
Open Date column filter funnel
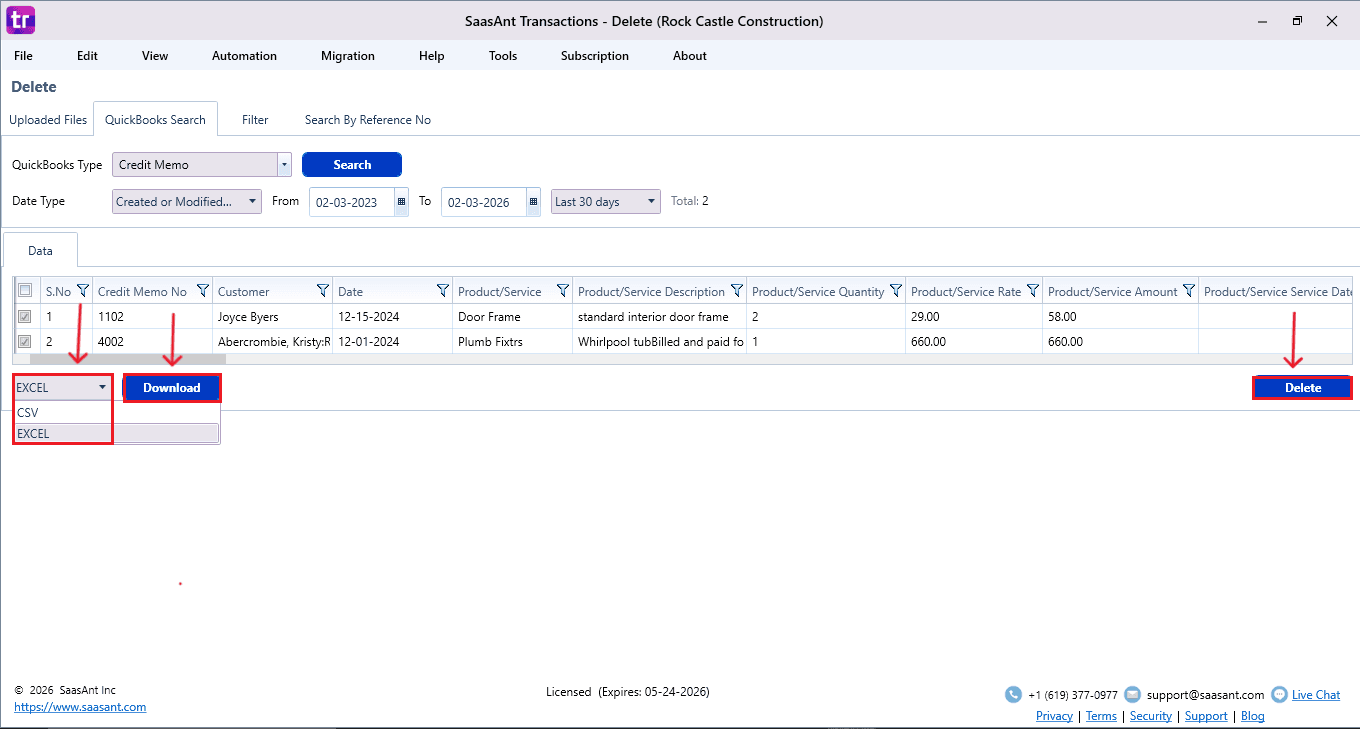pos(443,291)
